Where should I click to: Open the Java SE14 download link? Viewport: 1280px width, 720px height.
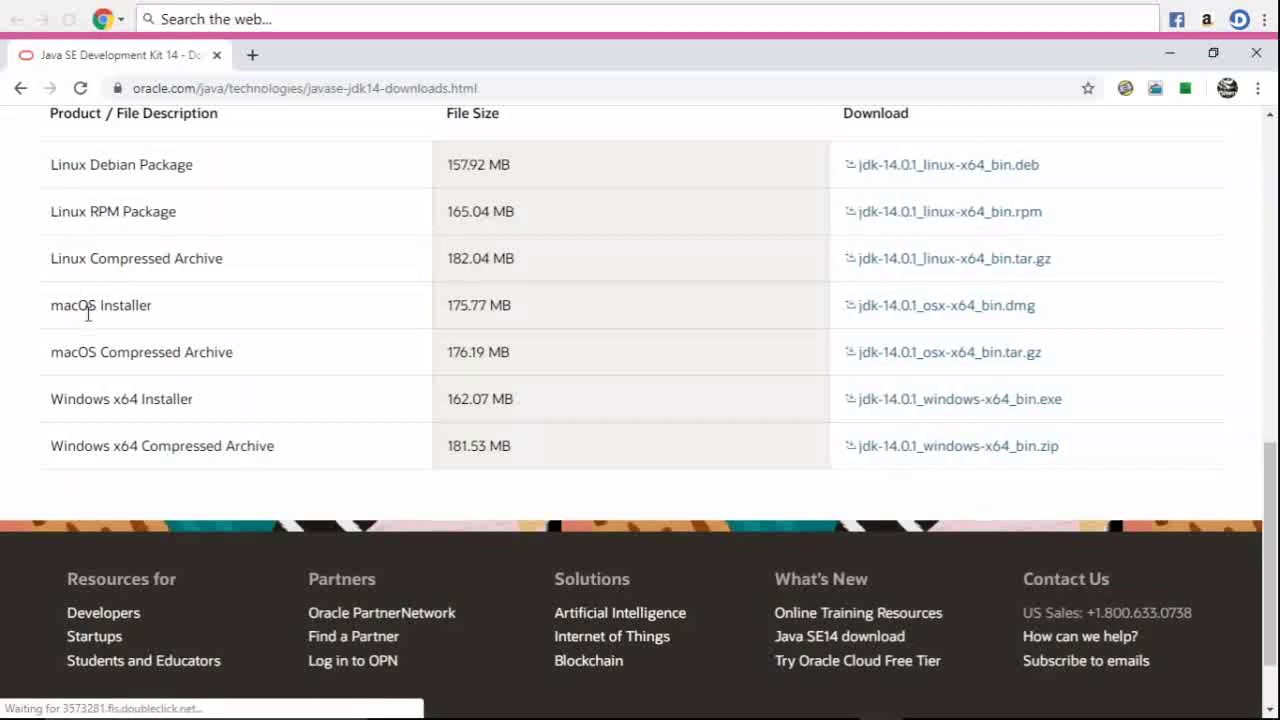point(840,637)
